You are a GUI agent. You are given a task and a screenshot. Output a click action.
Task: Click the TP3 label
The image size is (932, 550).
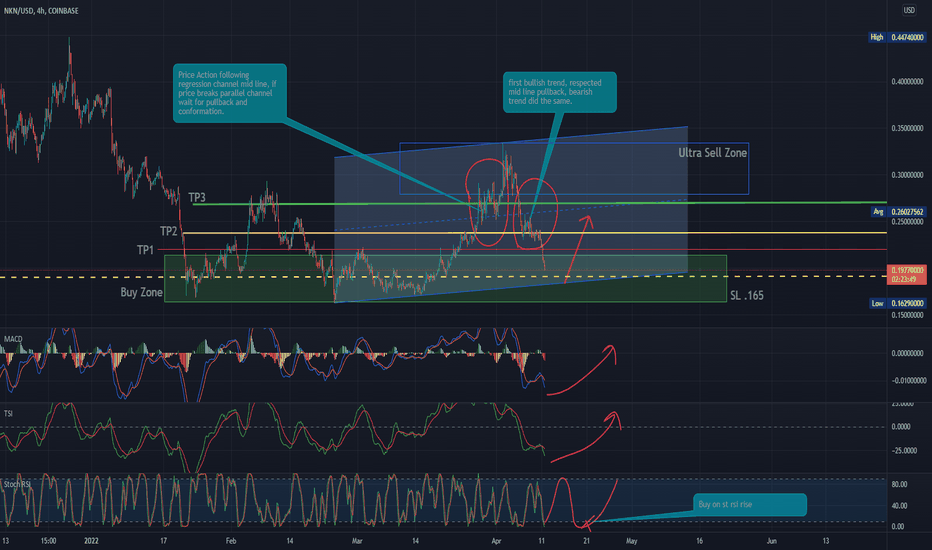pyautogui.click(x=197, y=197)
